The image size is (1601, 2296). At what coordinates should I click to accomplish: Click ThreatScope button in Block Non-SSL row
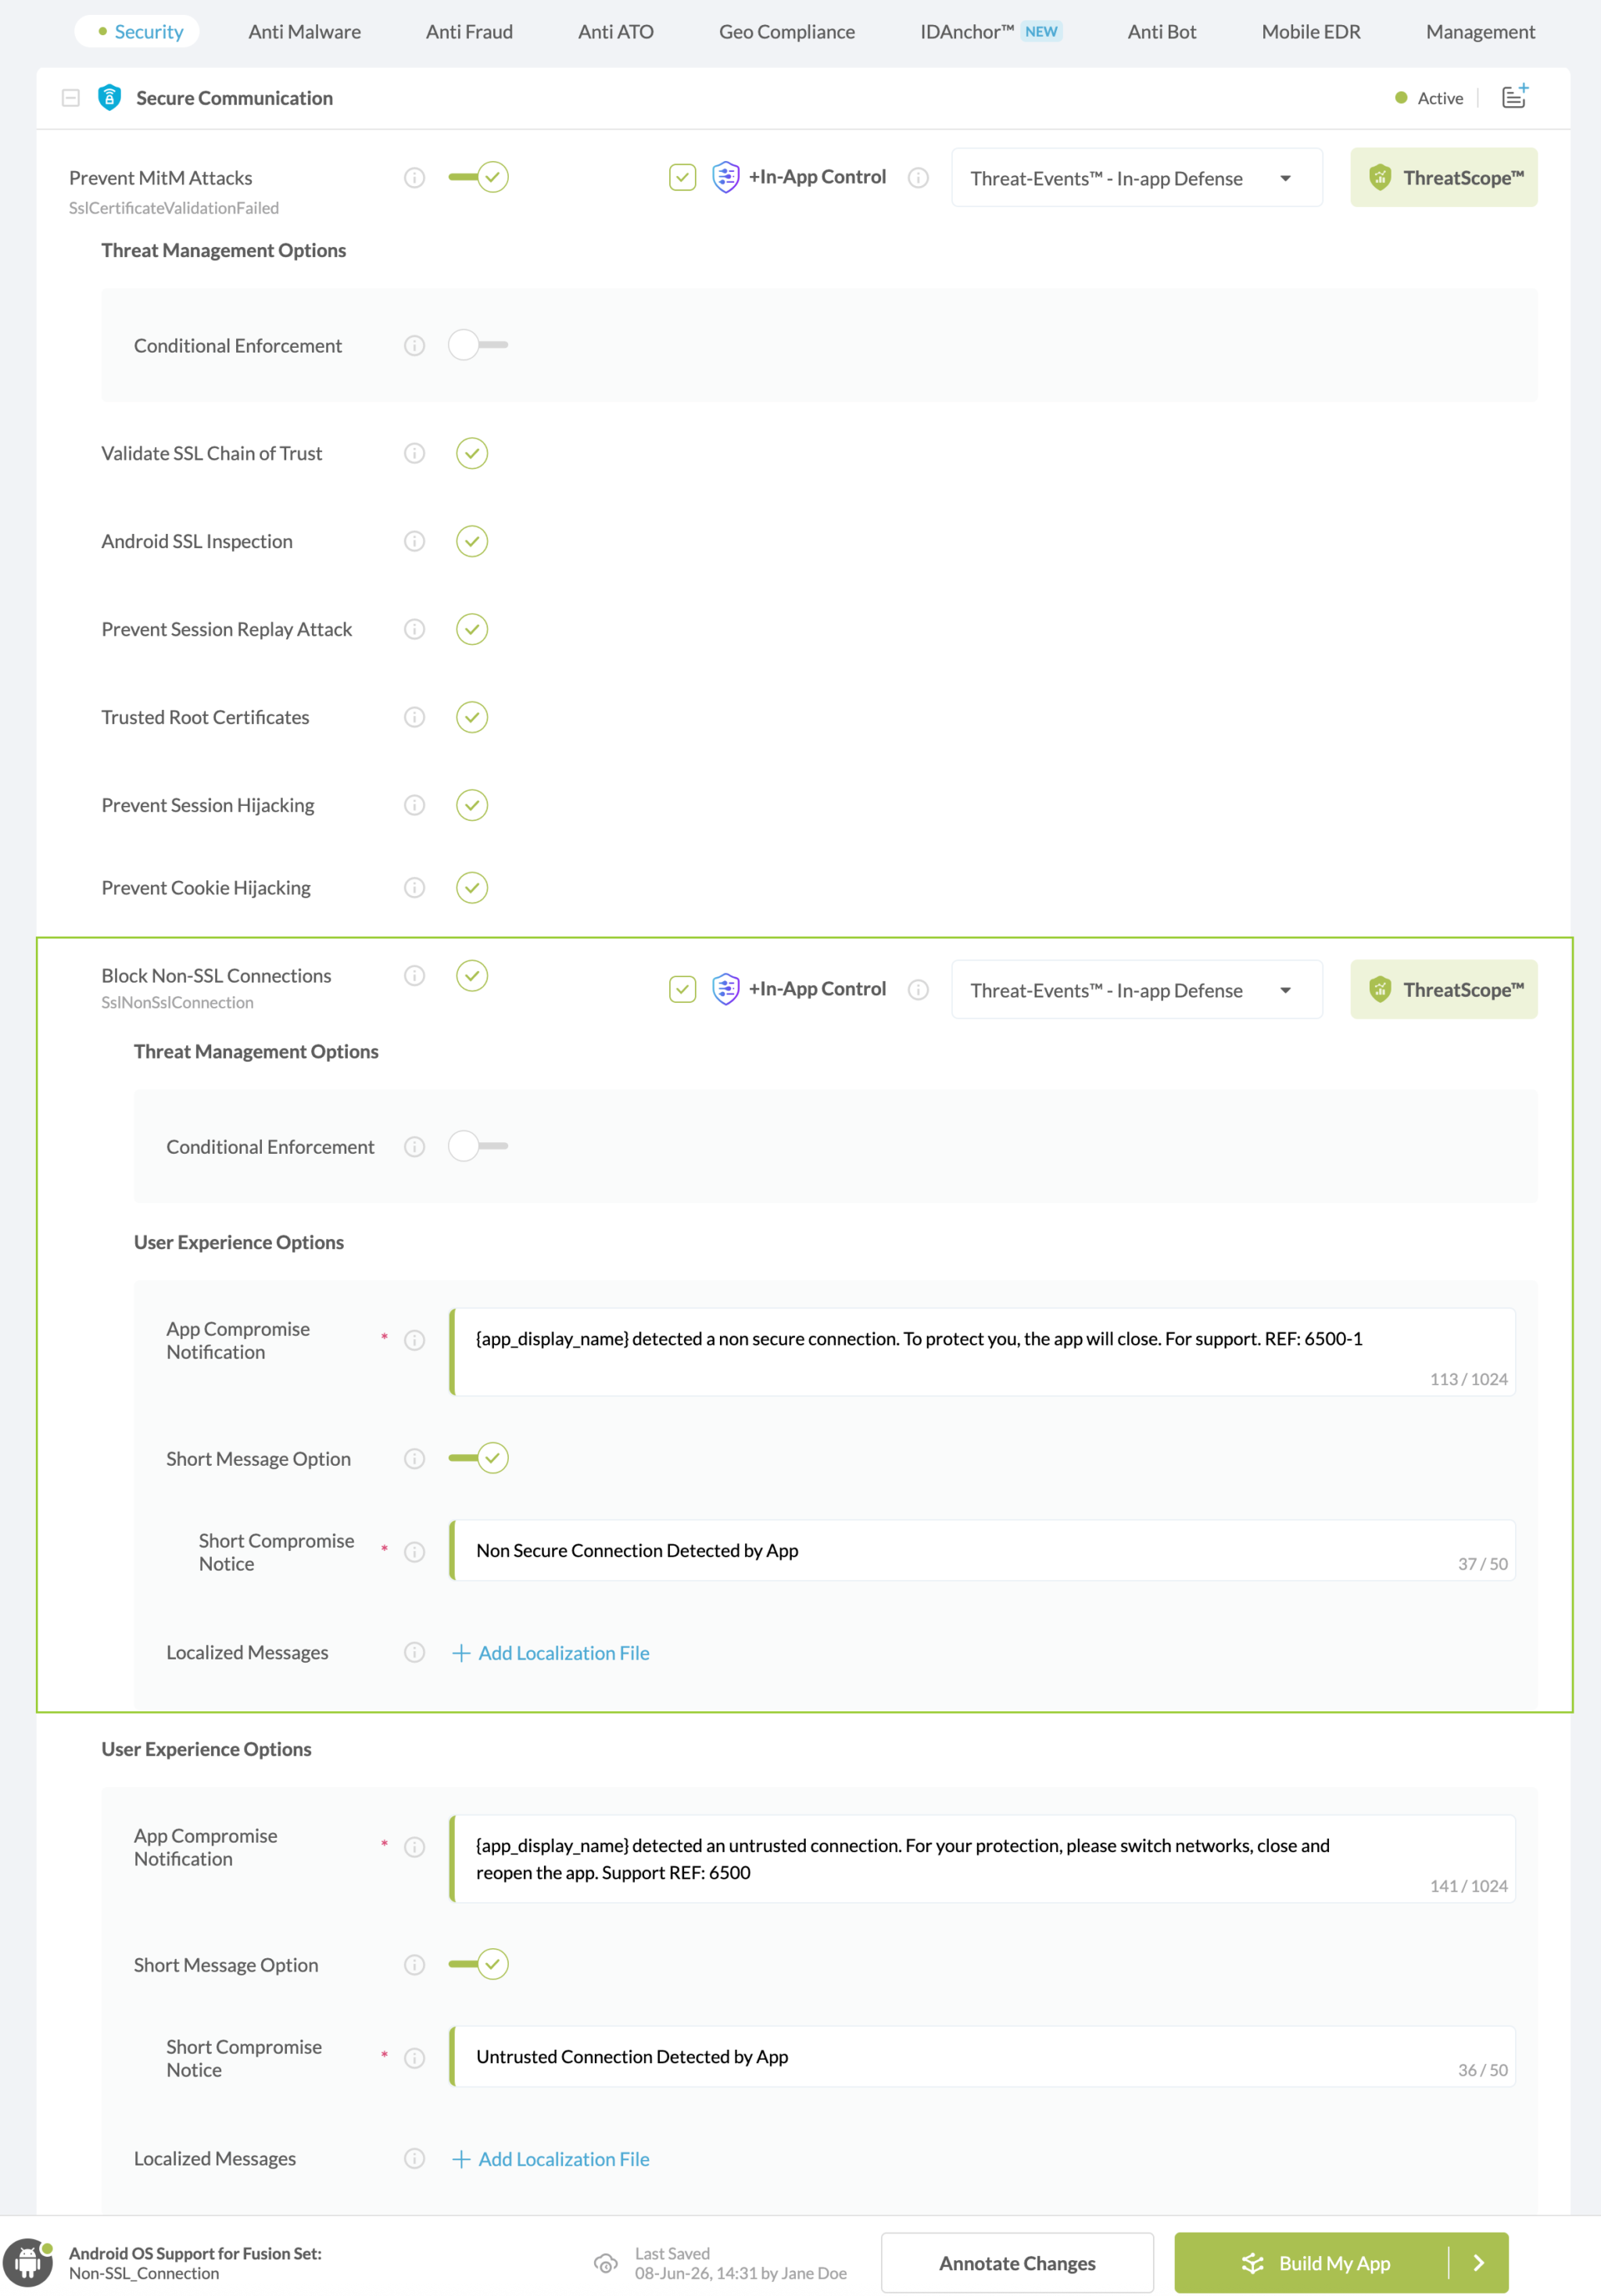click(x=1443, y=990)
